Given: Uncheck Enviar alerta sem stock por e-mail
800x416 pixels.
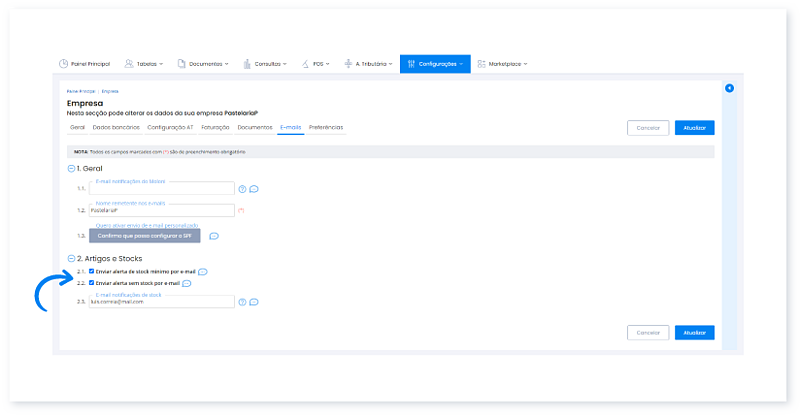Looking at the screenshot, I should tap(92, 283).
